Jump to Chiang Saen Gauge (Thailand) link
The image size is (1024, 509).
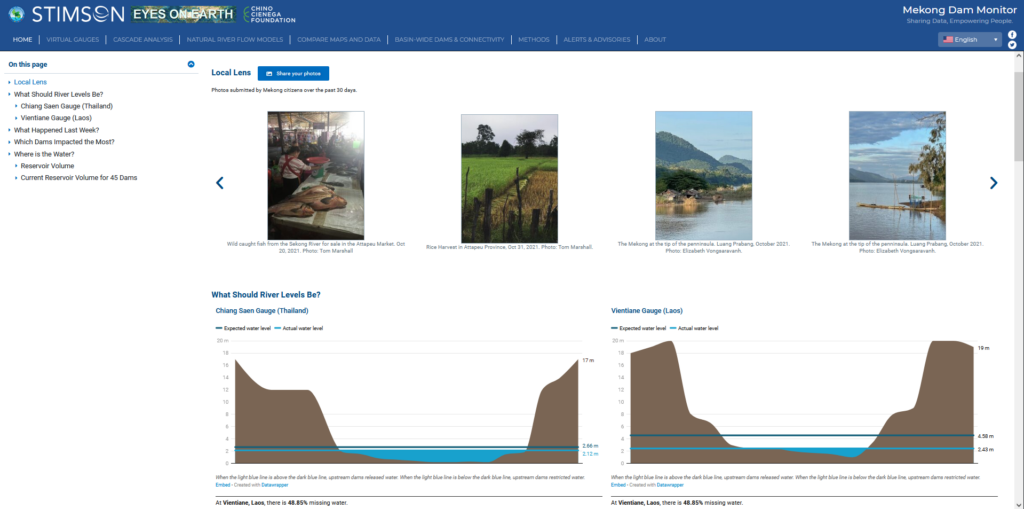pos(66,106)
